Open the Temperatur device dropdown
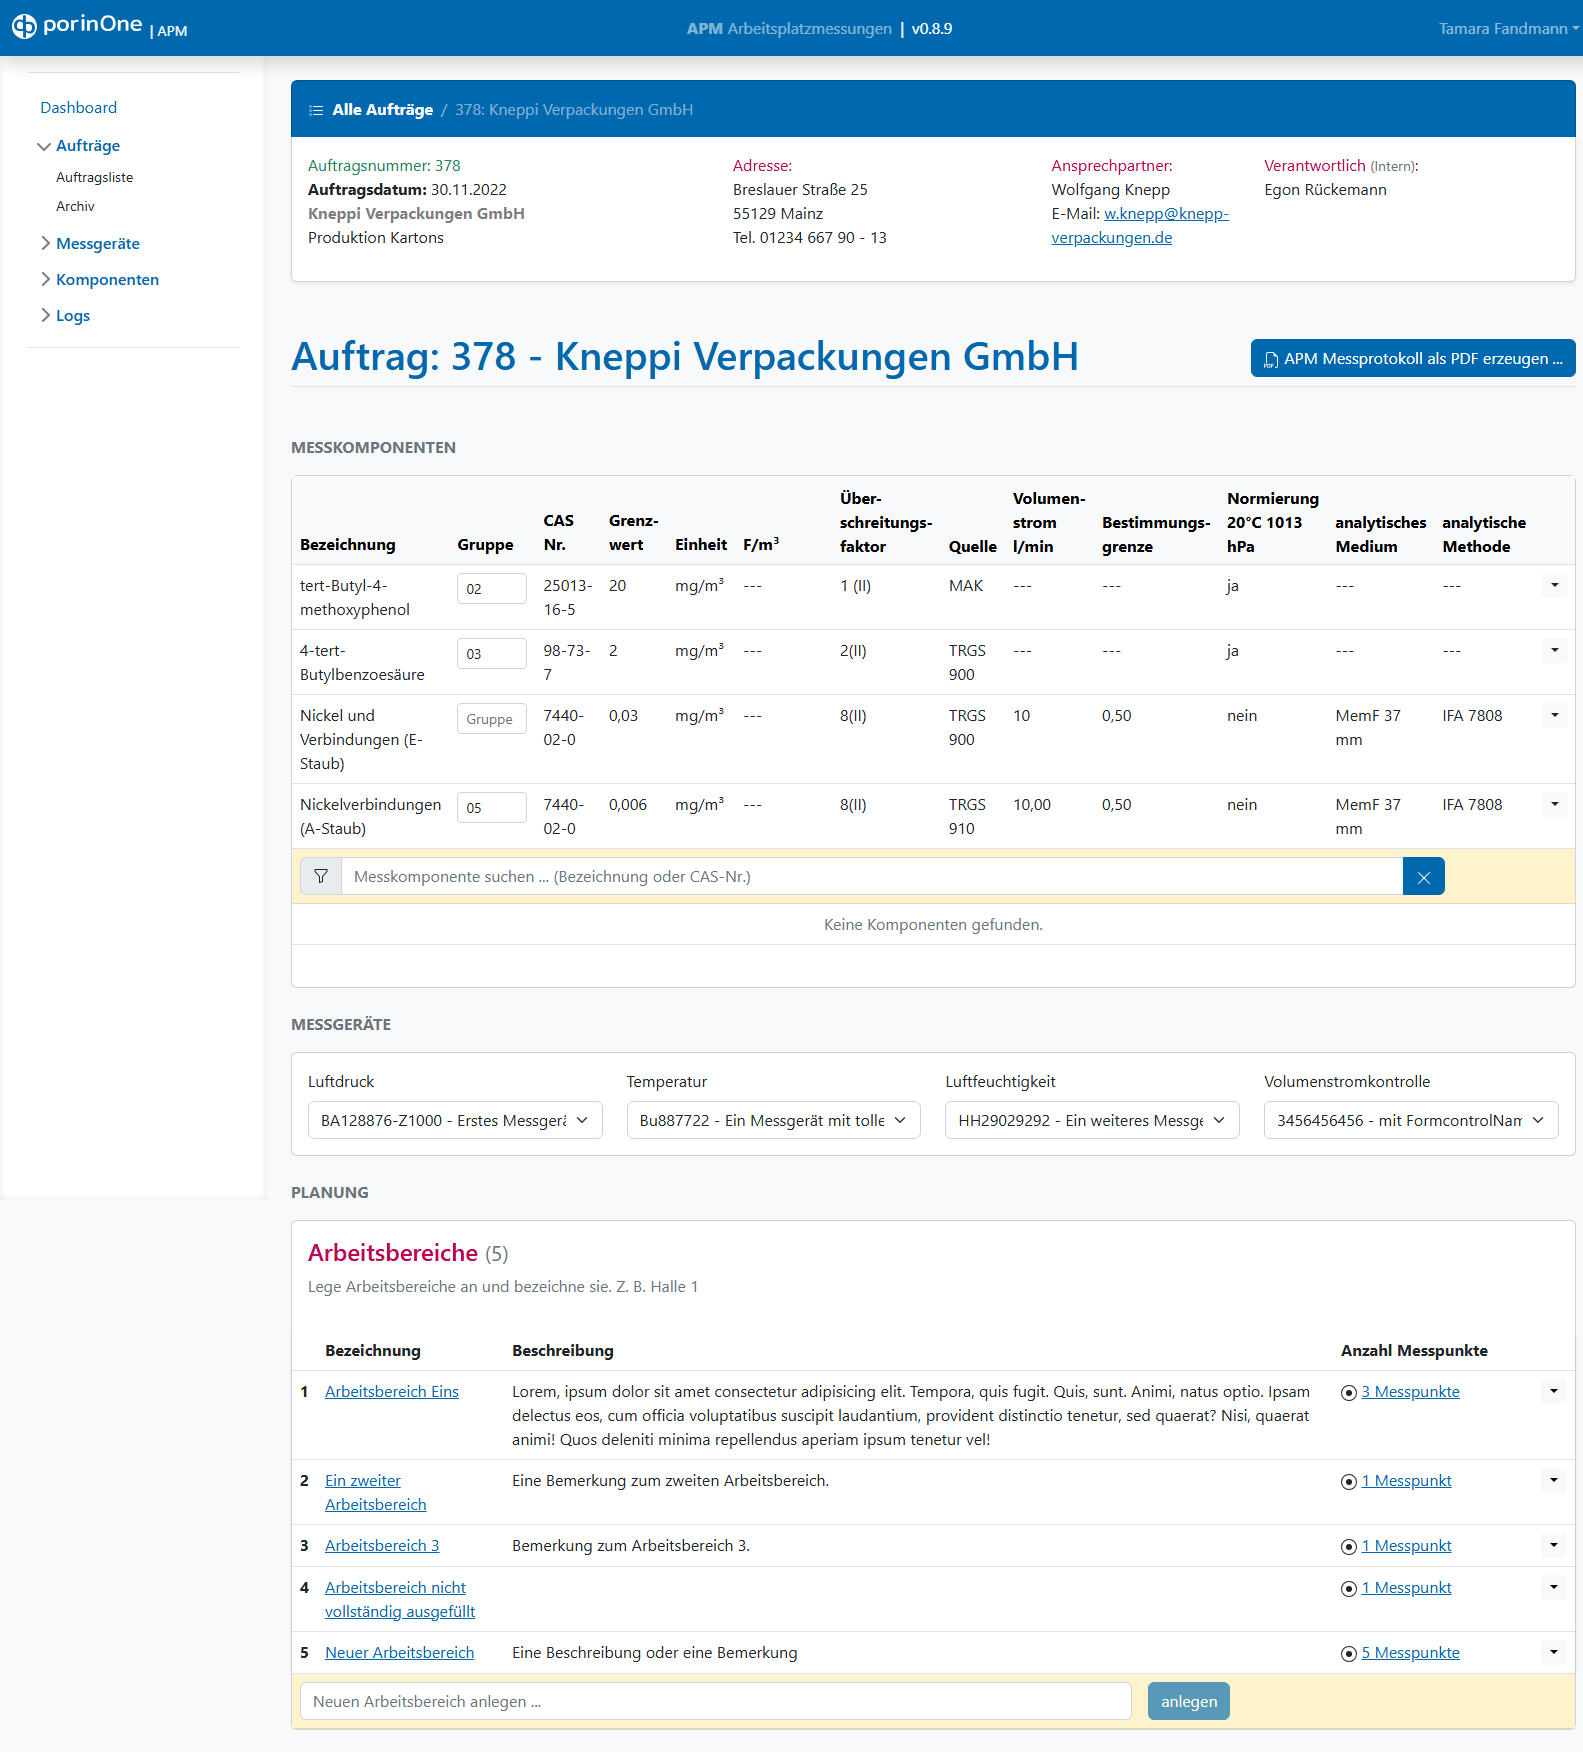The image size is (1583, 1752). [x=773, y=1120]
